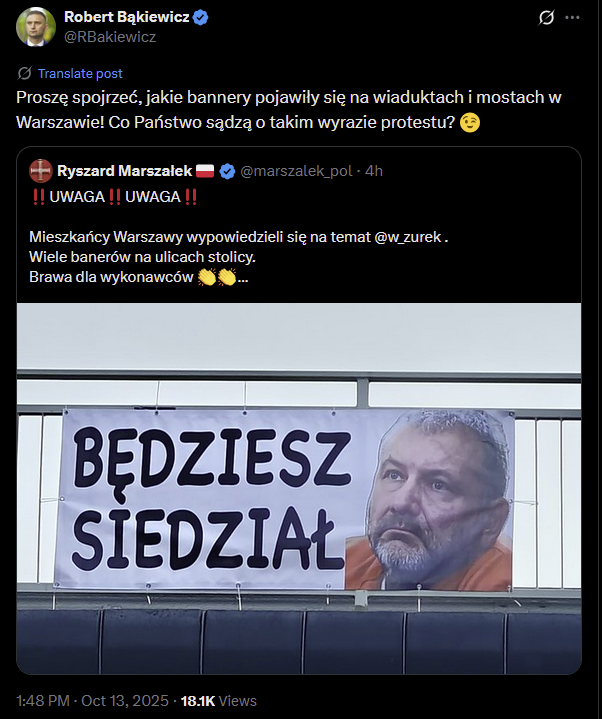Screen dimensions: 602x719
Task: Click the verified badge next to Ryszard Marszałek
Action: (x=227, y=171)
